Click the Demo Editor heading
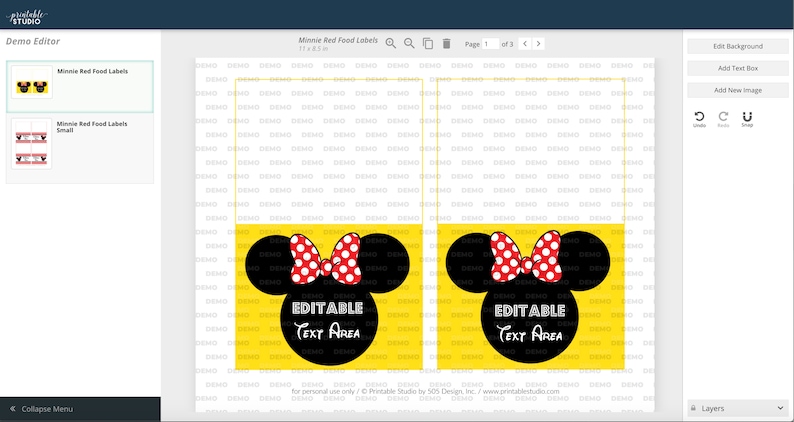Viewport: 794px width, 422px height. [x=33, y=42]
